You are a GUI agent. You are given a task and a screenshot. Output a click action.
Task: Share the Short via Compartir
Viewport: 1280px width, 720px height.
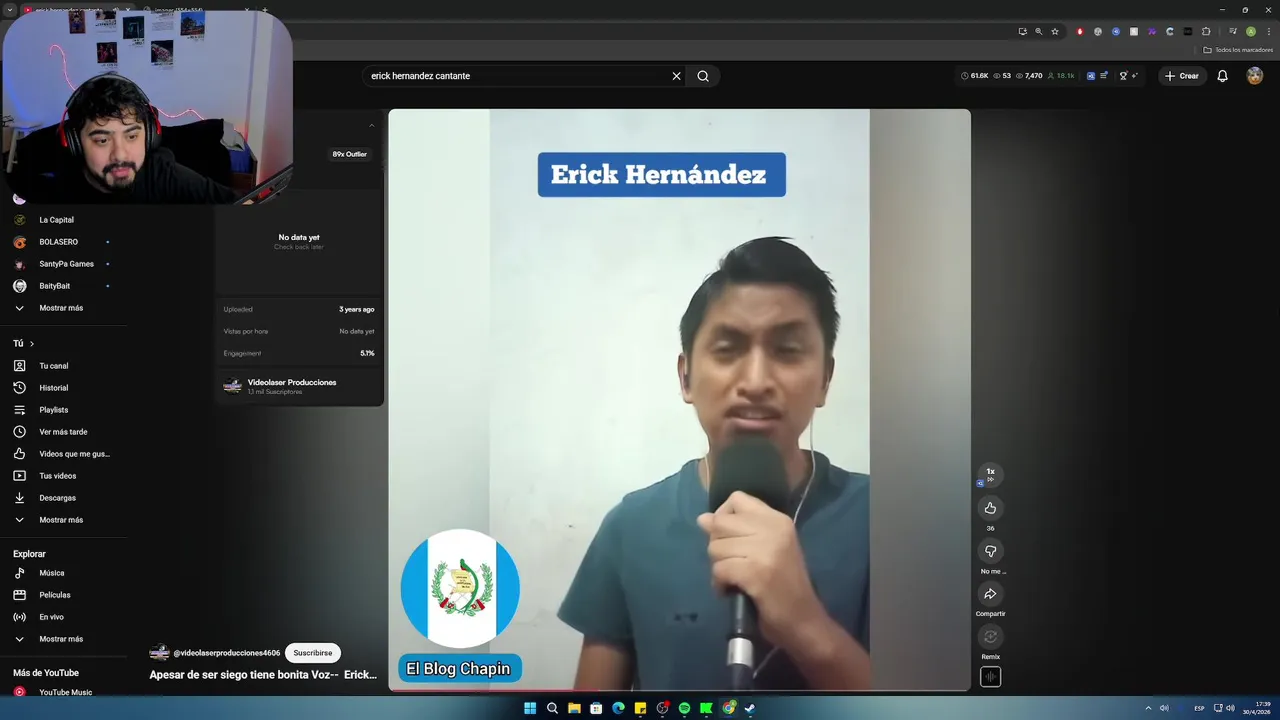tap(990, 594)
